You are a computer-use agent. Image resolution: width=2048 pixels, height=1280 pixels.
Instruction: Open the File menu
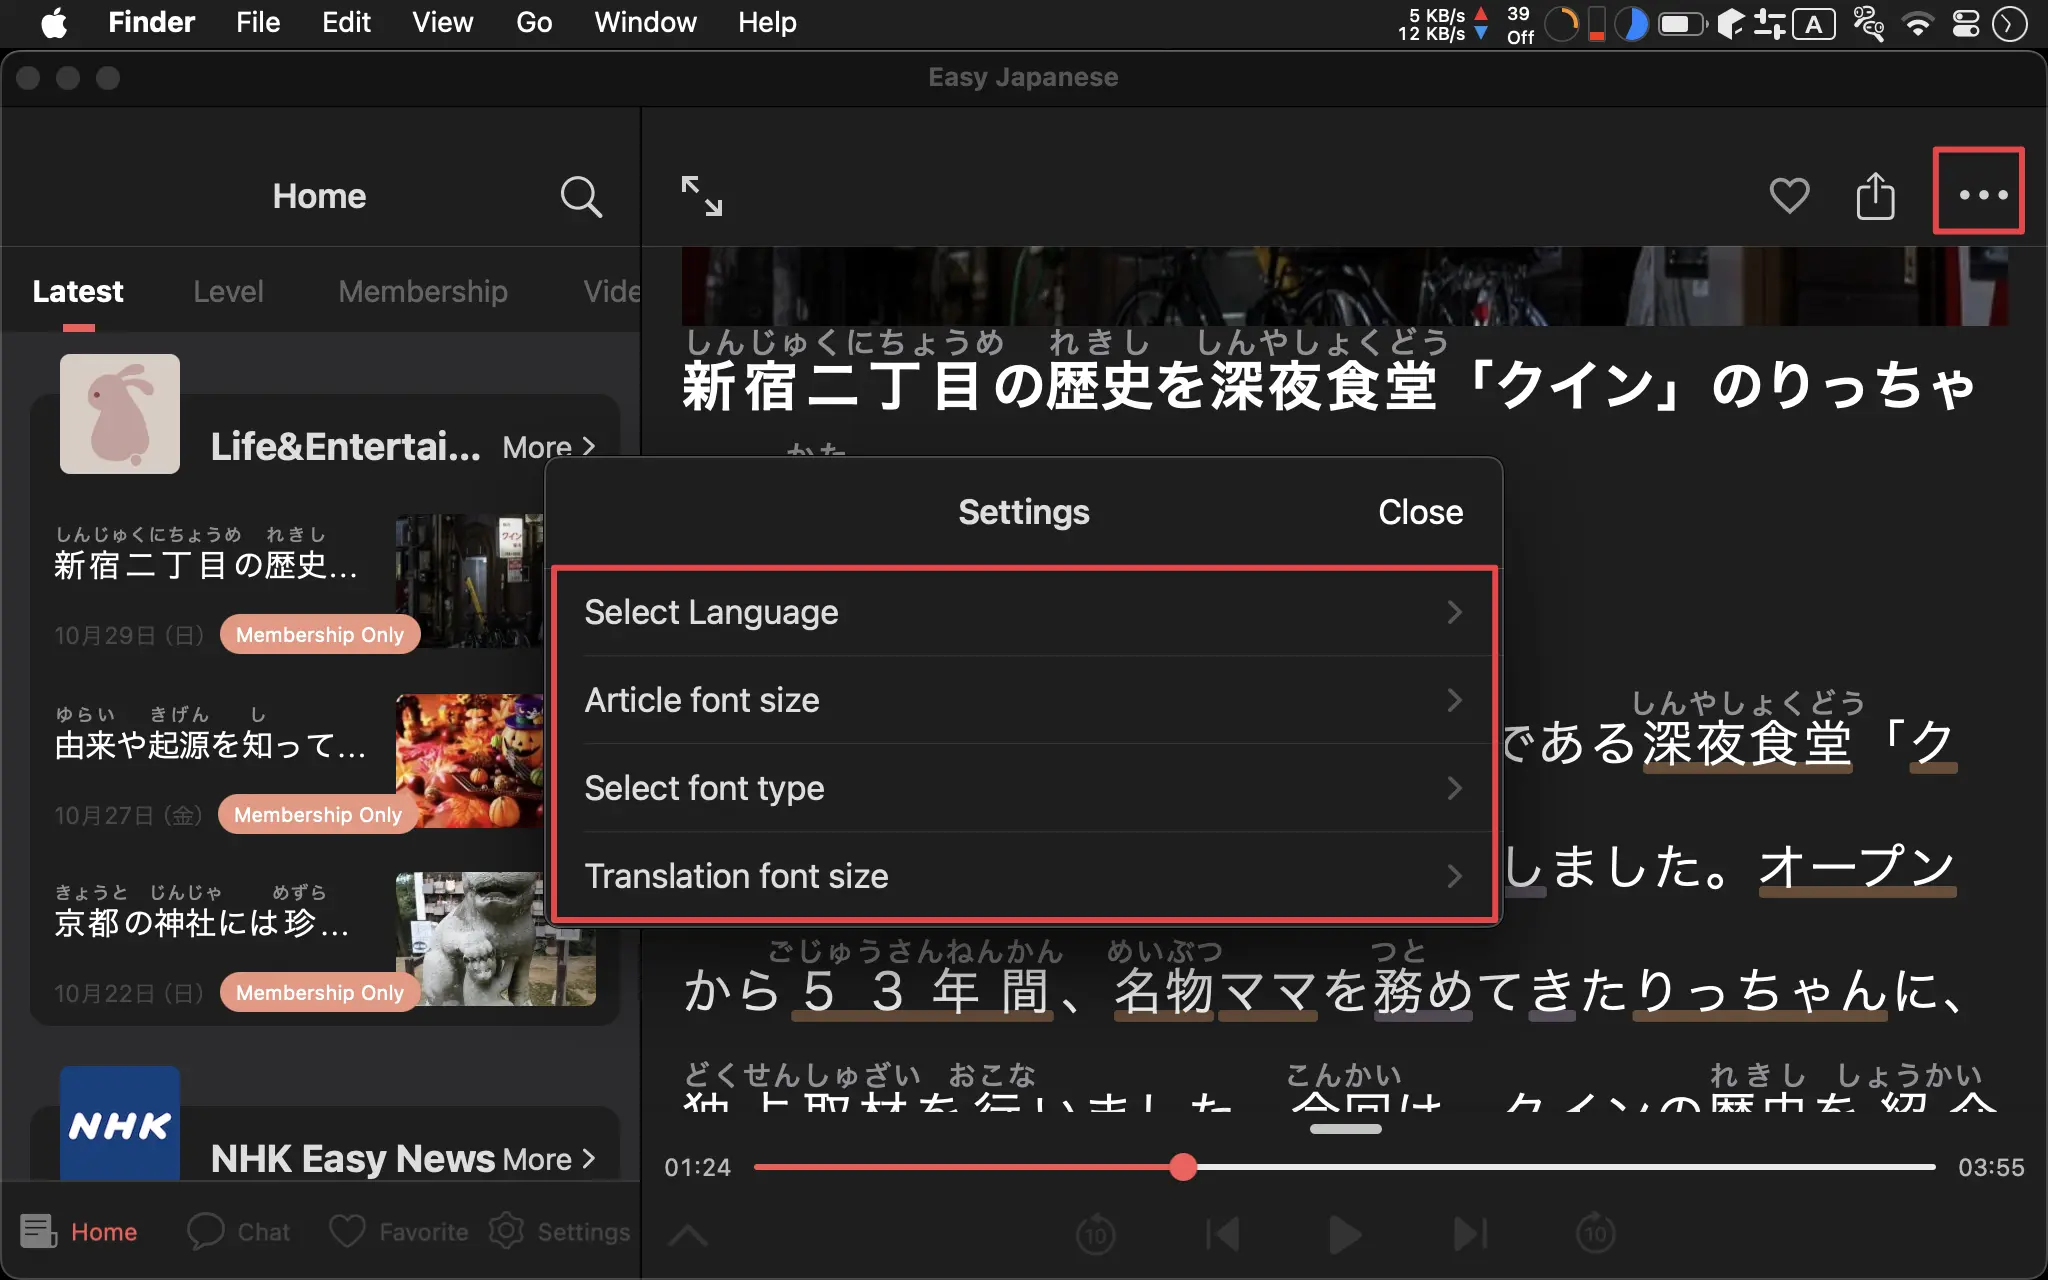[x=258, y=22]
